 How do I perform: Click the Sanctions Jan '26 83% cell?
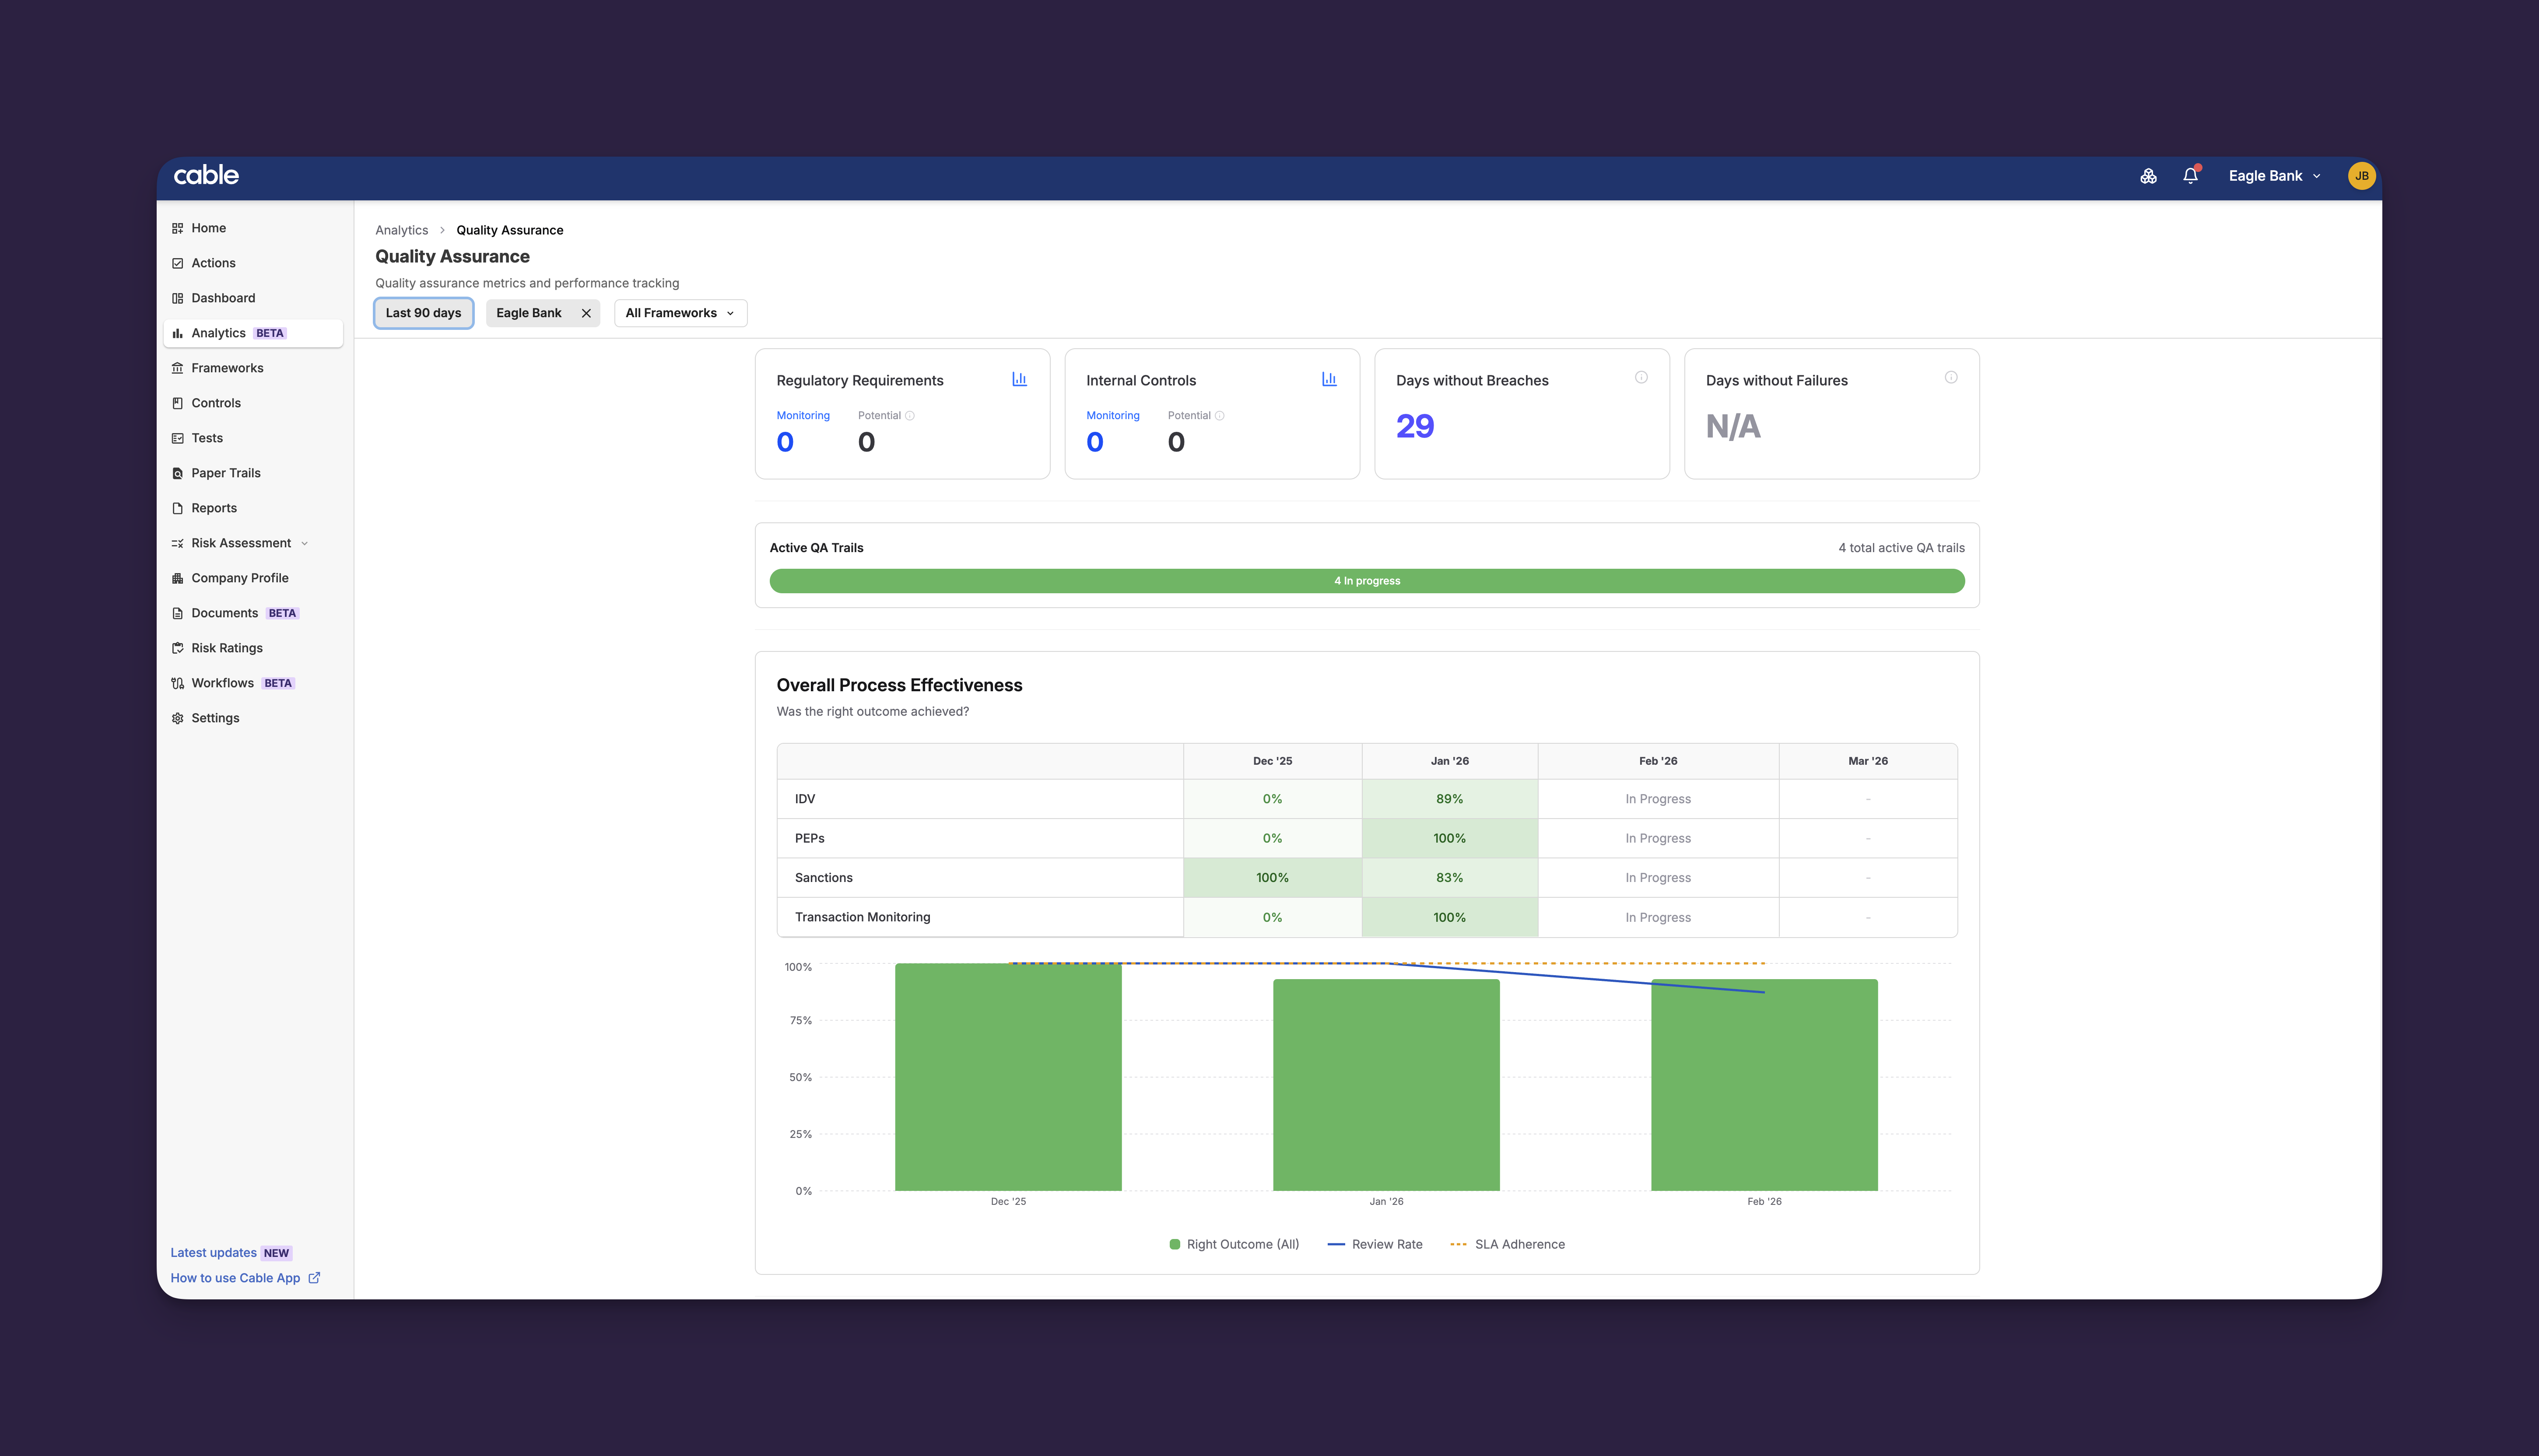pos(1450,878)
